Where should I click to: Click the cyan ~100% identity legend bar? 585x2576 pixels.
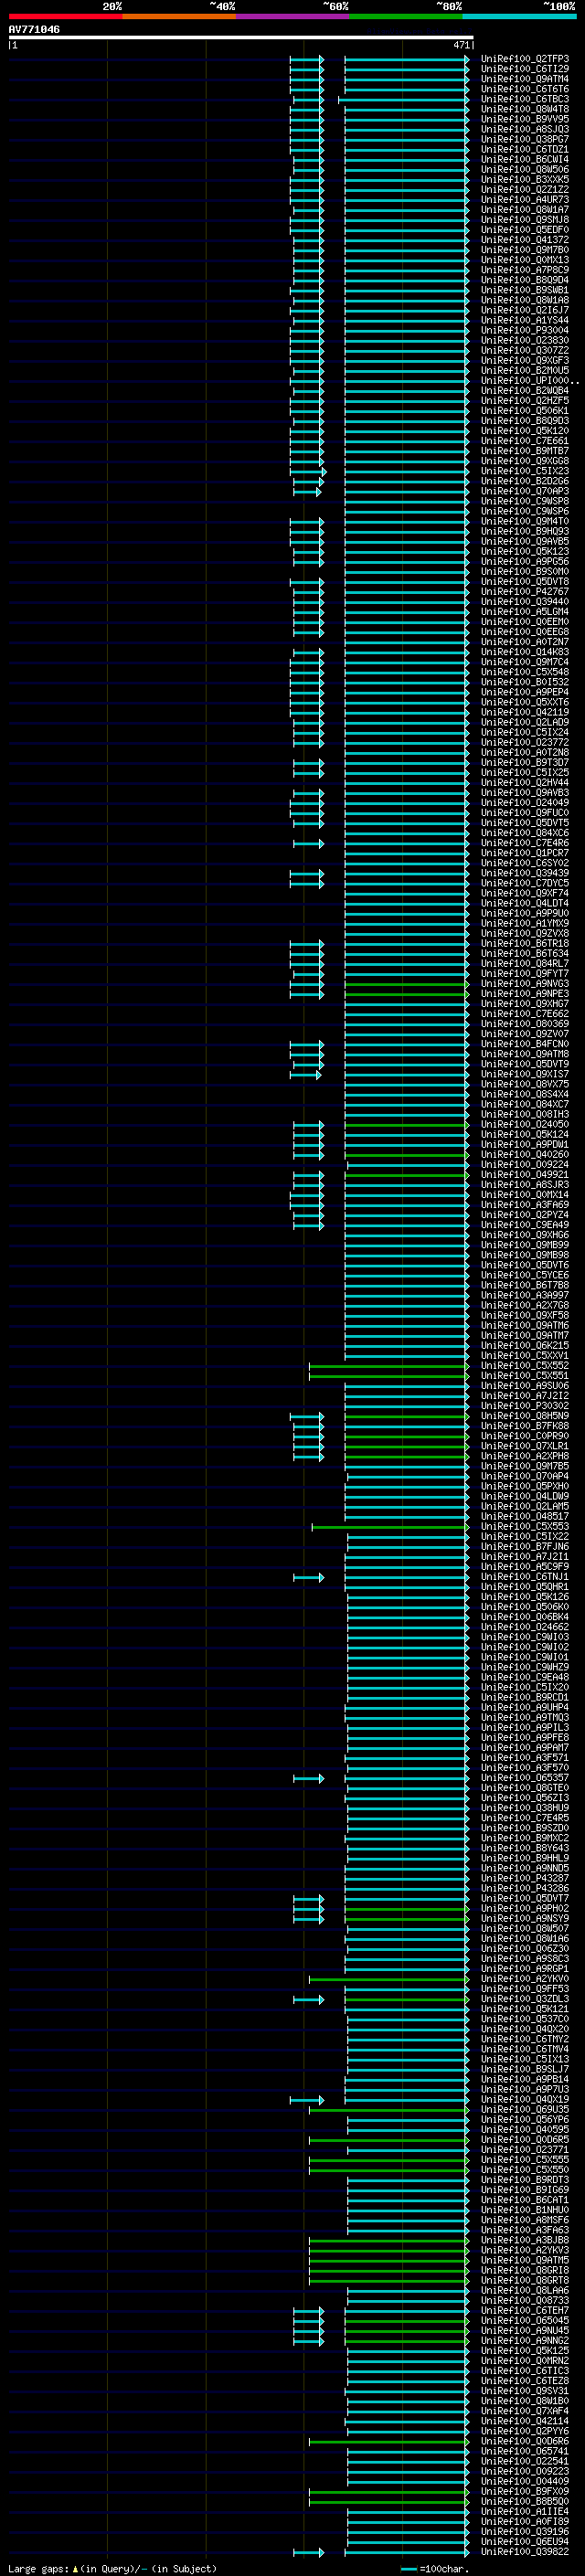point(519,16)
